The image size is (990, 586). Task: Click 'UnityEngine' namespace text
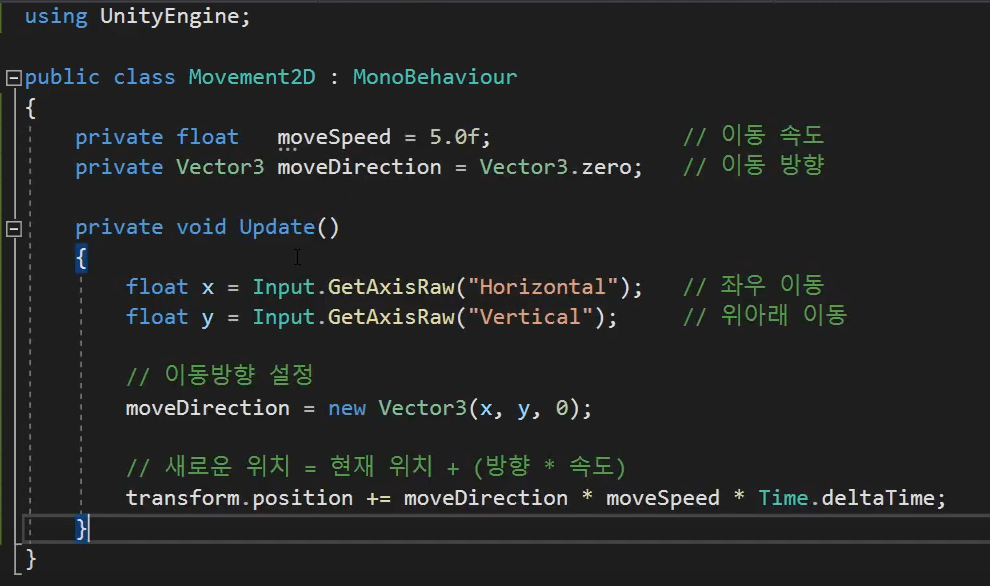coord(169,16)
